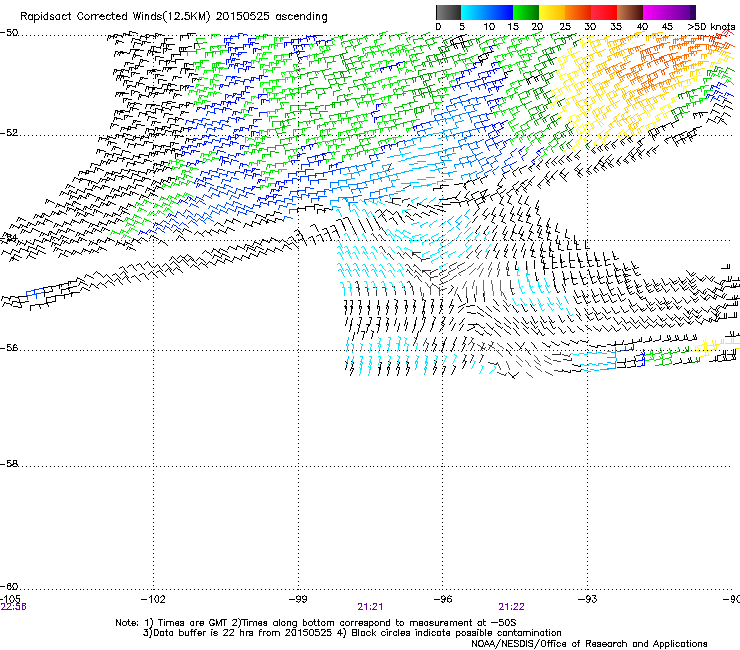This screenshot has height=650, width=740.
Task: Click the 'NOAA/NESDIS/Office of Research and Applications' credit
Action: click(x=589, y=644)
